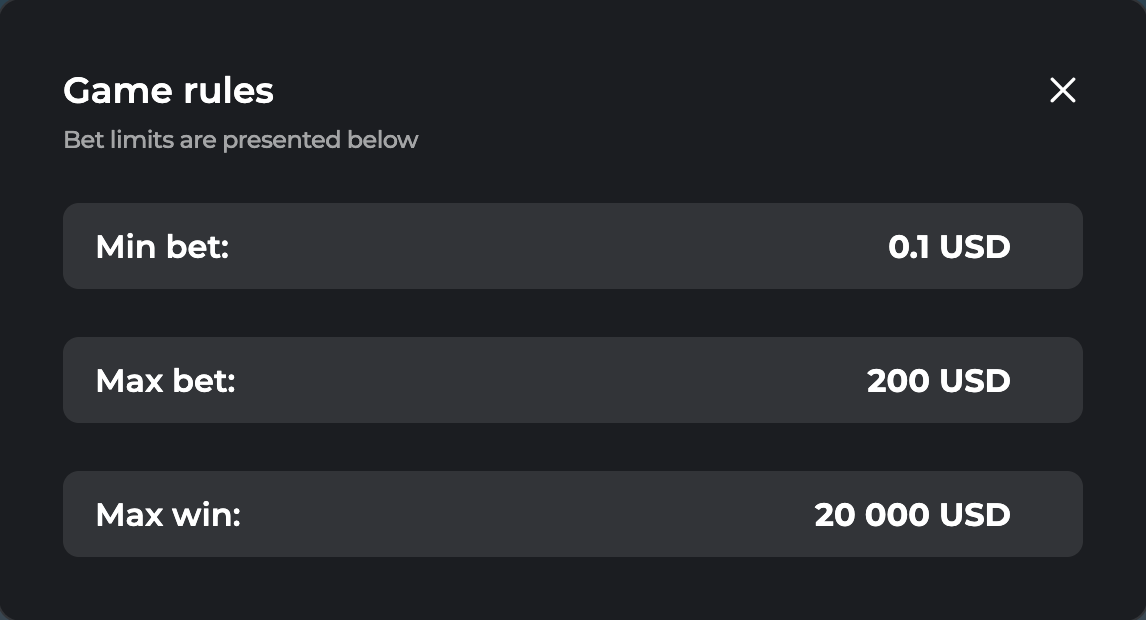Close the Game rules dialog
The image size is (1146, 620).
tap(1062, 90)
